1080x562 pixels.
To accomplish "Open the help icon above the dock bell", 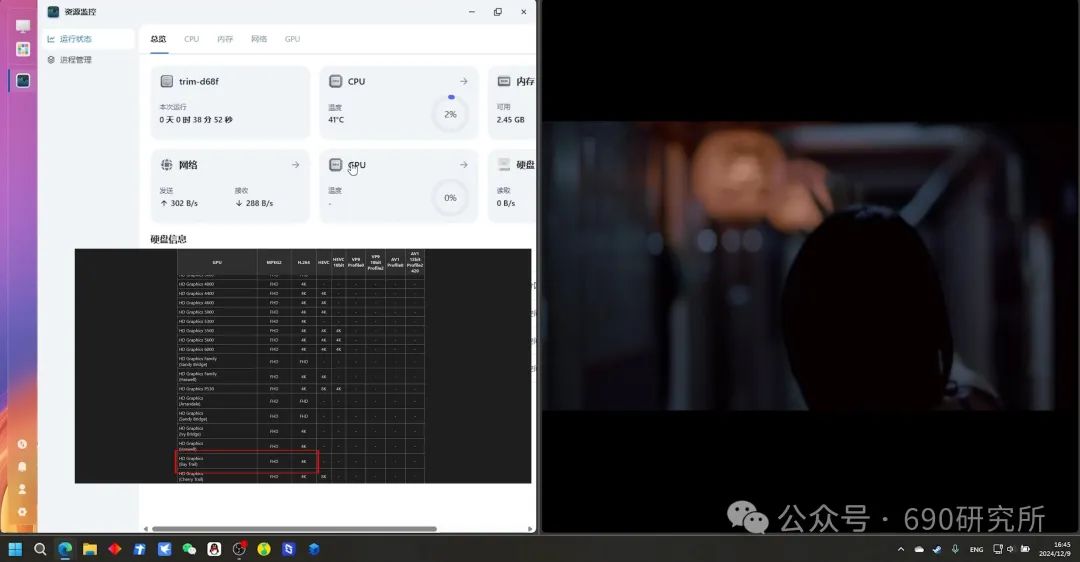I will [x=22, y=444].
